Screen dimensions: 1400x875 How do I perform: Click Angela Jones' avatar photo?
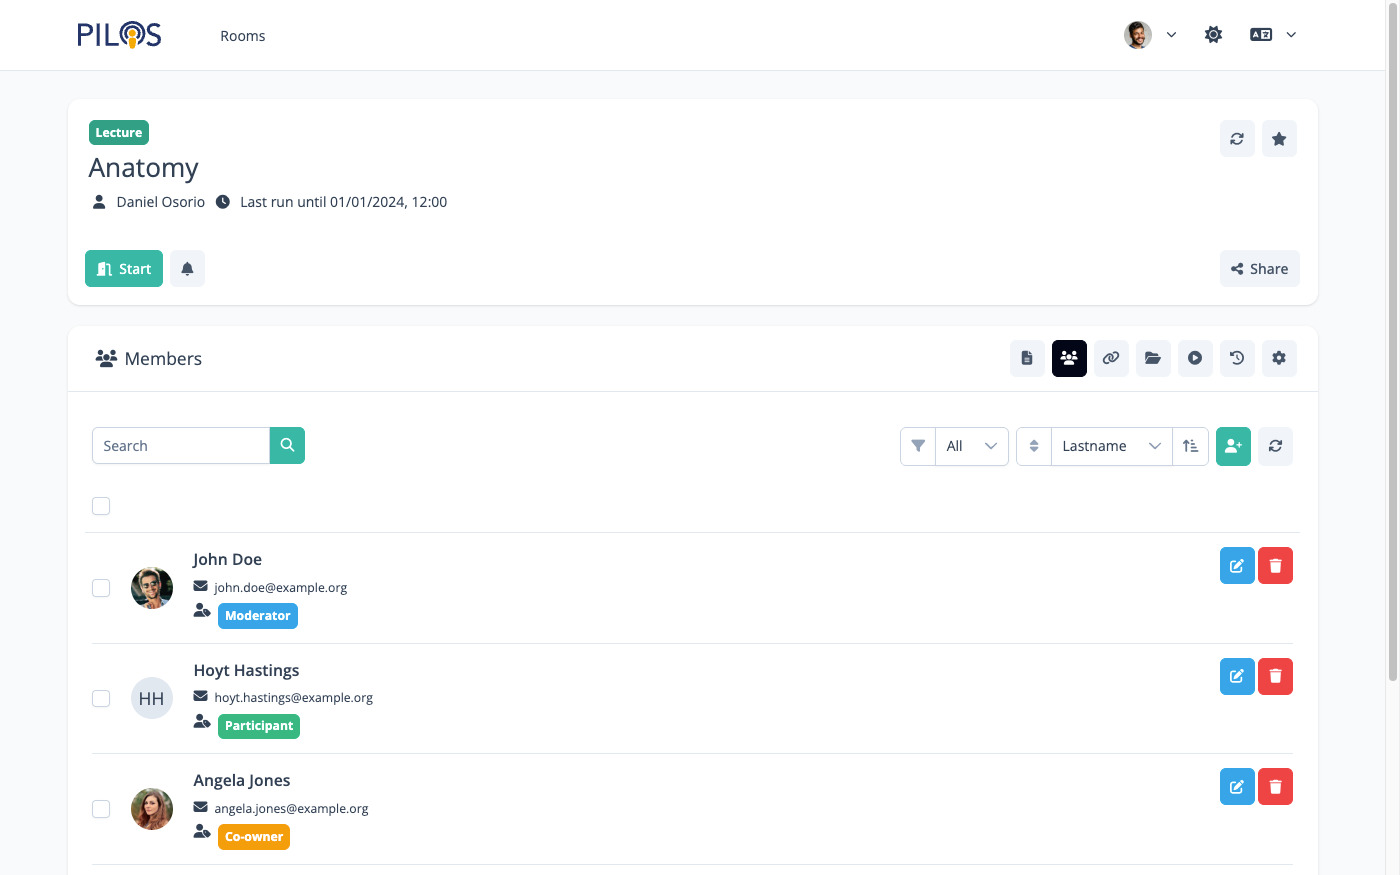[152, 809]
